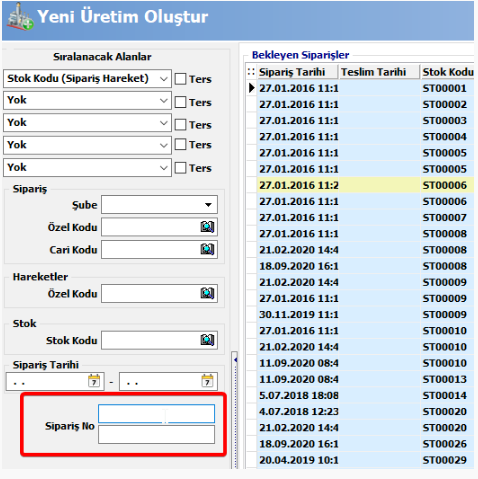Check the last Ters checkbox

coord(180,168)
